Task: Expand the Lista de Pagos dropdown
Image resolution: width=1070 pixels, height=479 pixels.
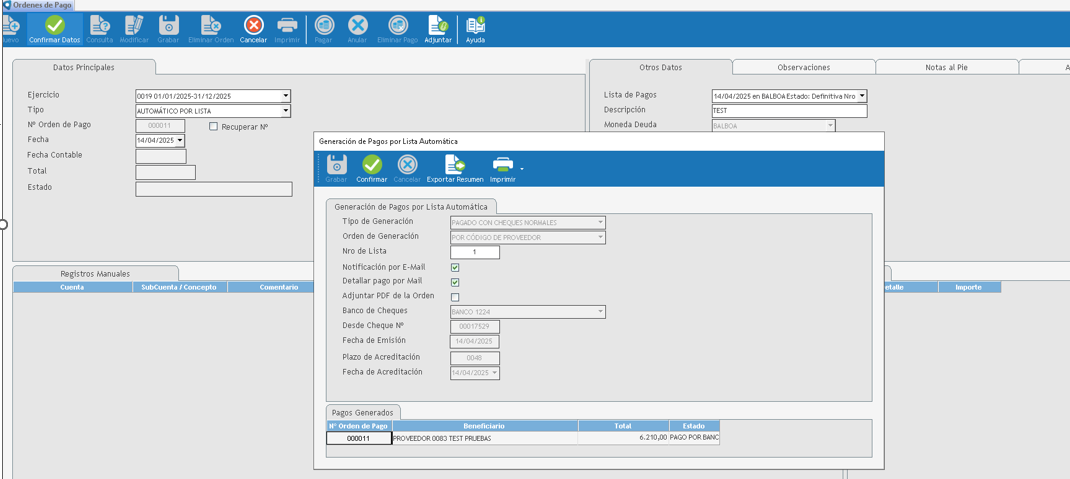Action: tap(862, 96)
